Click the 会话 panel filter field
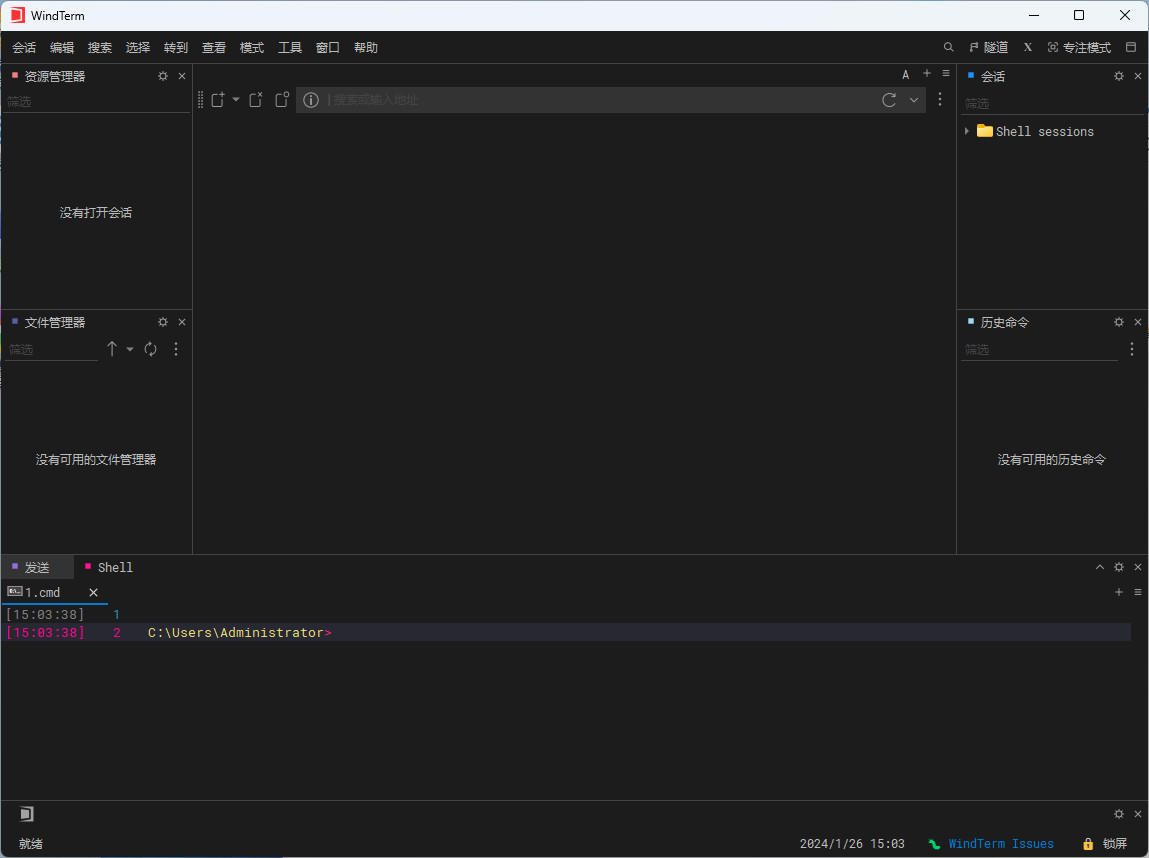Screen dimensions: 1149x858 pyautogui.click(x=1052, y=103)
